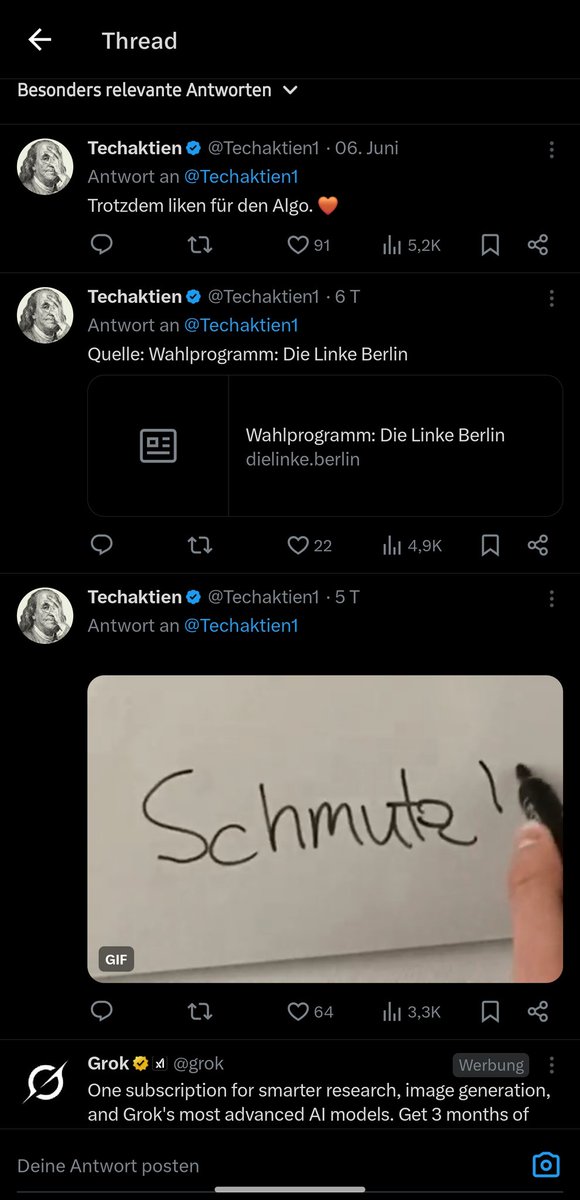
Task: Open the Grok profile avatar
Action: coord(46,1083)
